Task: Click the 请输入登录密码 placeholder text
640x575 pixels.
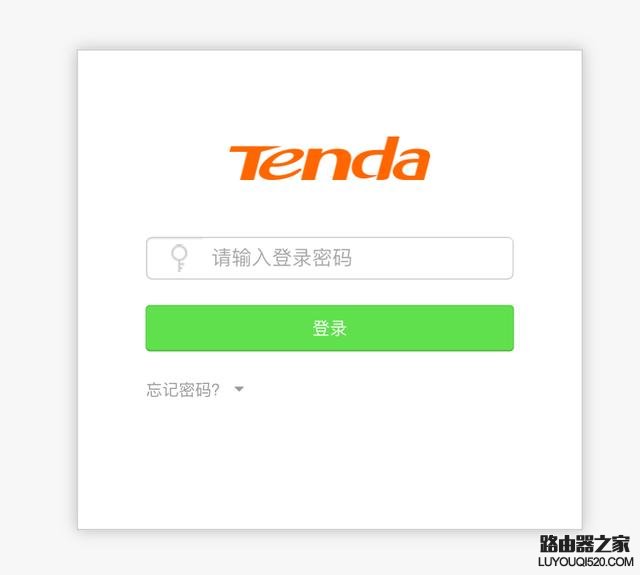Action: click(x=282, y=258)
